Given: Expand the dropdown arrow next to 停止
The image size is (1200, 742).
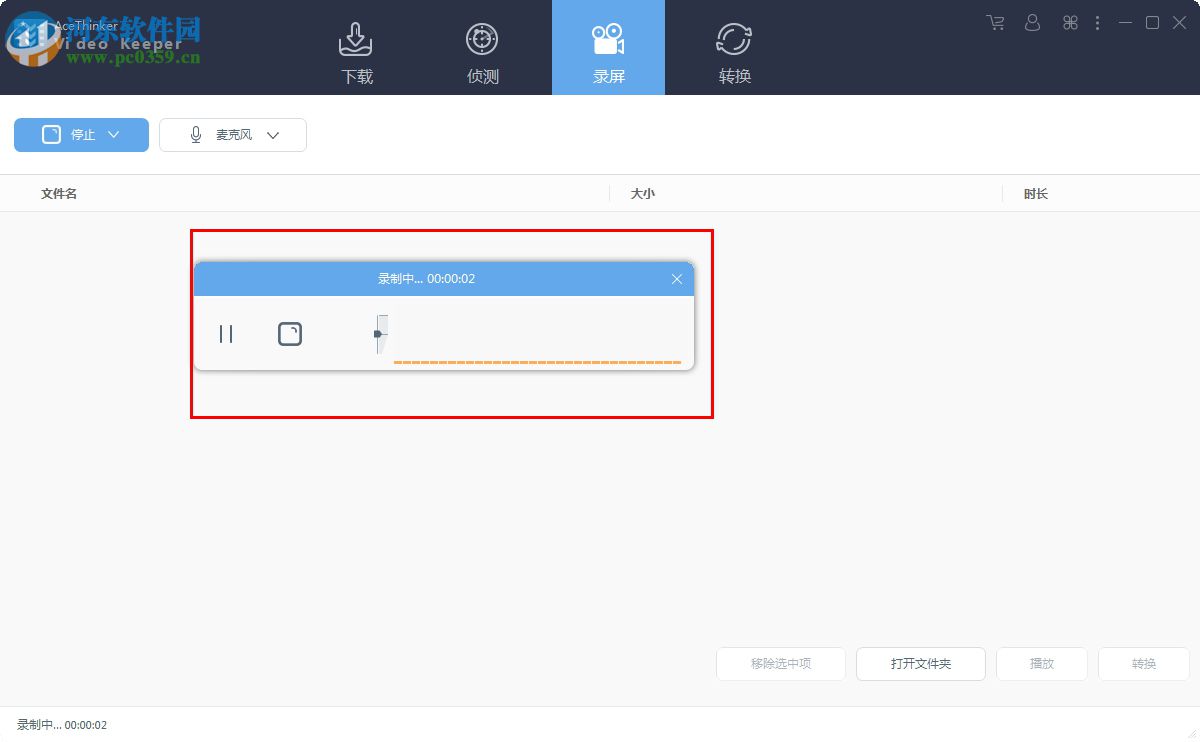Looking at the screenshot, I should [x=113, y=134].
